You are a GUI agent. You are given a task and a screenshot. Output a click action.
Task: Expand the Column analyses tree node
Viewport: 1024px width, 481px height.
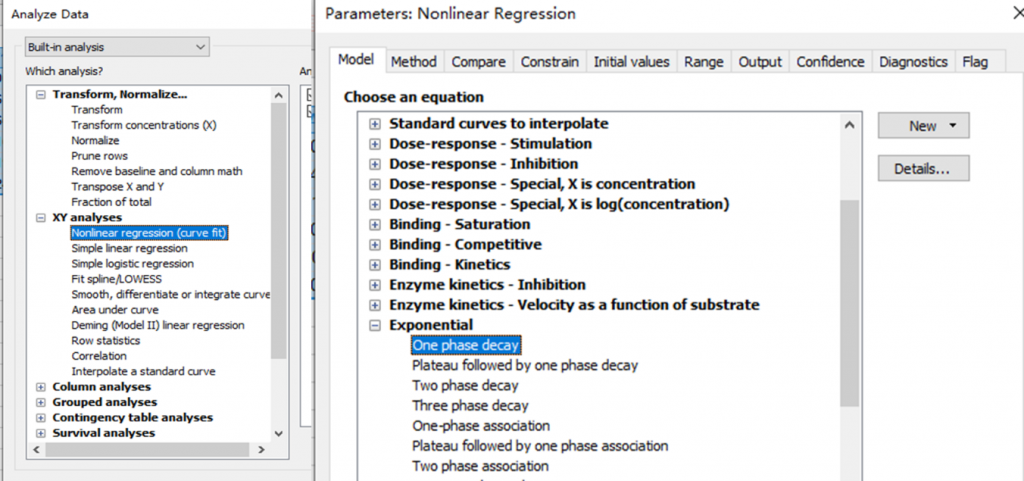[x=41, y=387]
